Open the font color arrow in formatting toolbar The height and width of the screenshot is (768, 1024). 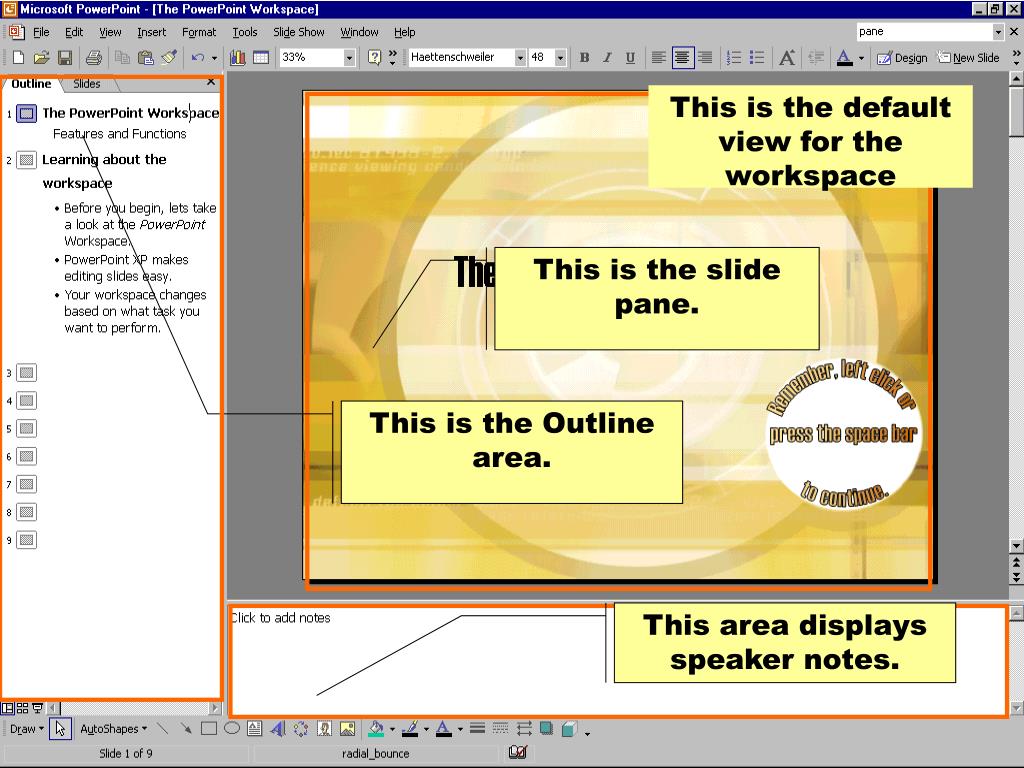pos(861,58)
